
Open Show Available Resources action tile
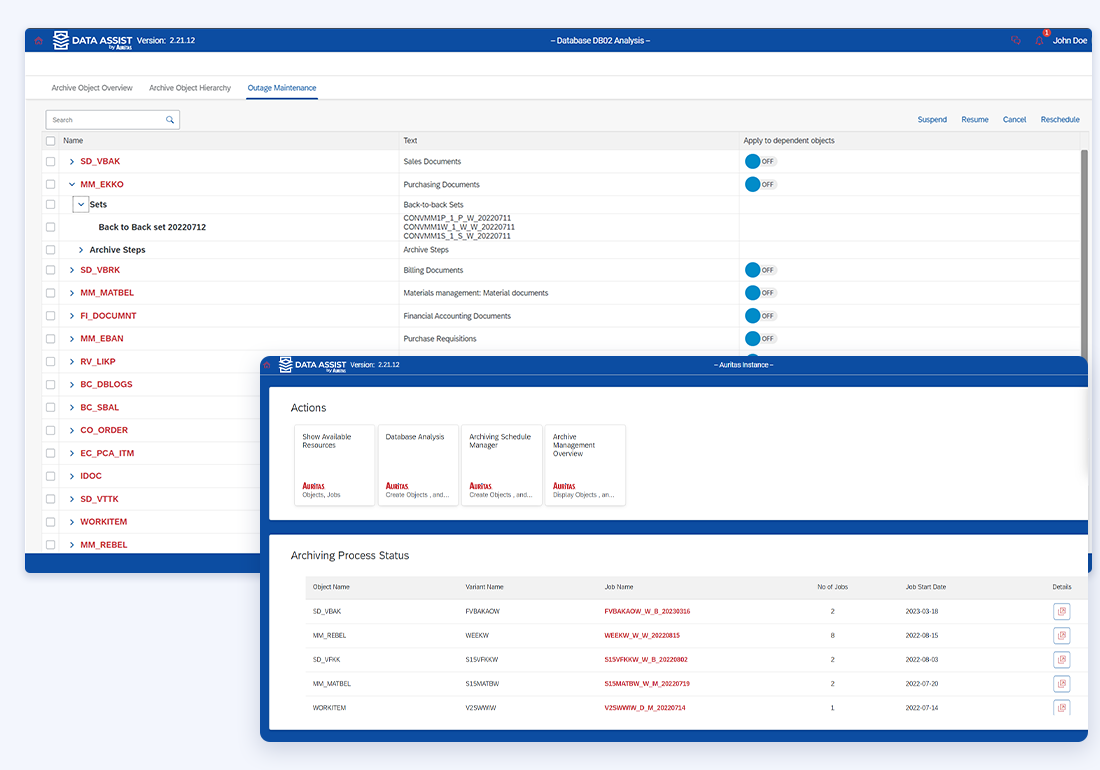pos(334,465)
